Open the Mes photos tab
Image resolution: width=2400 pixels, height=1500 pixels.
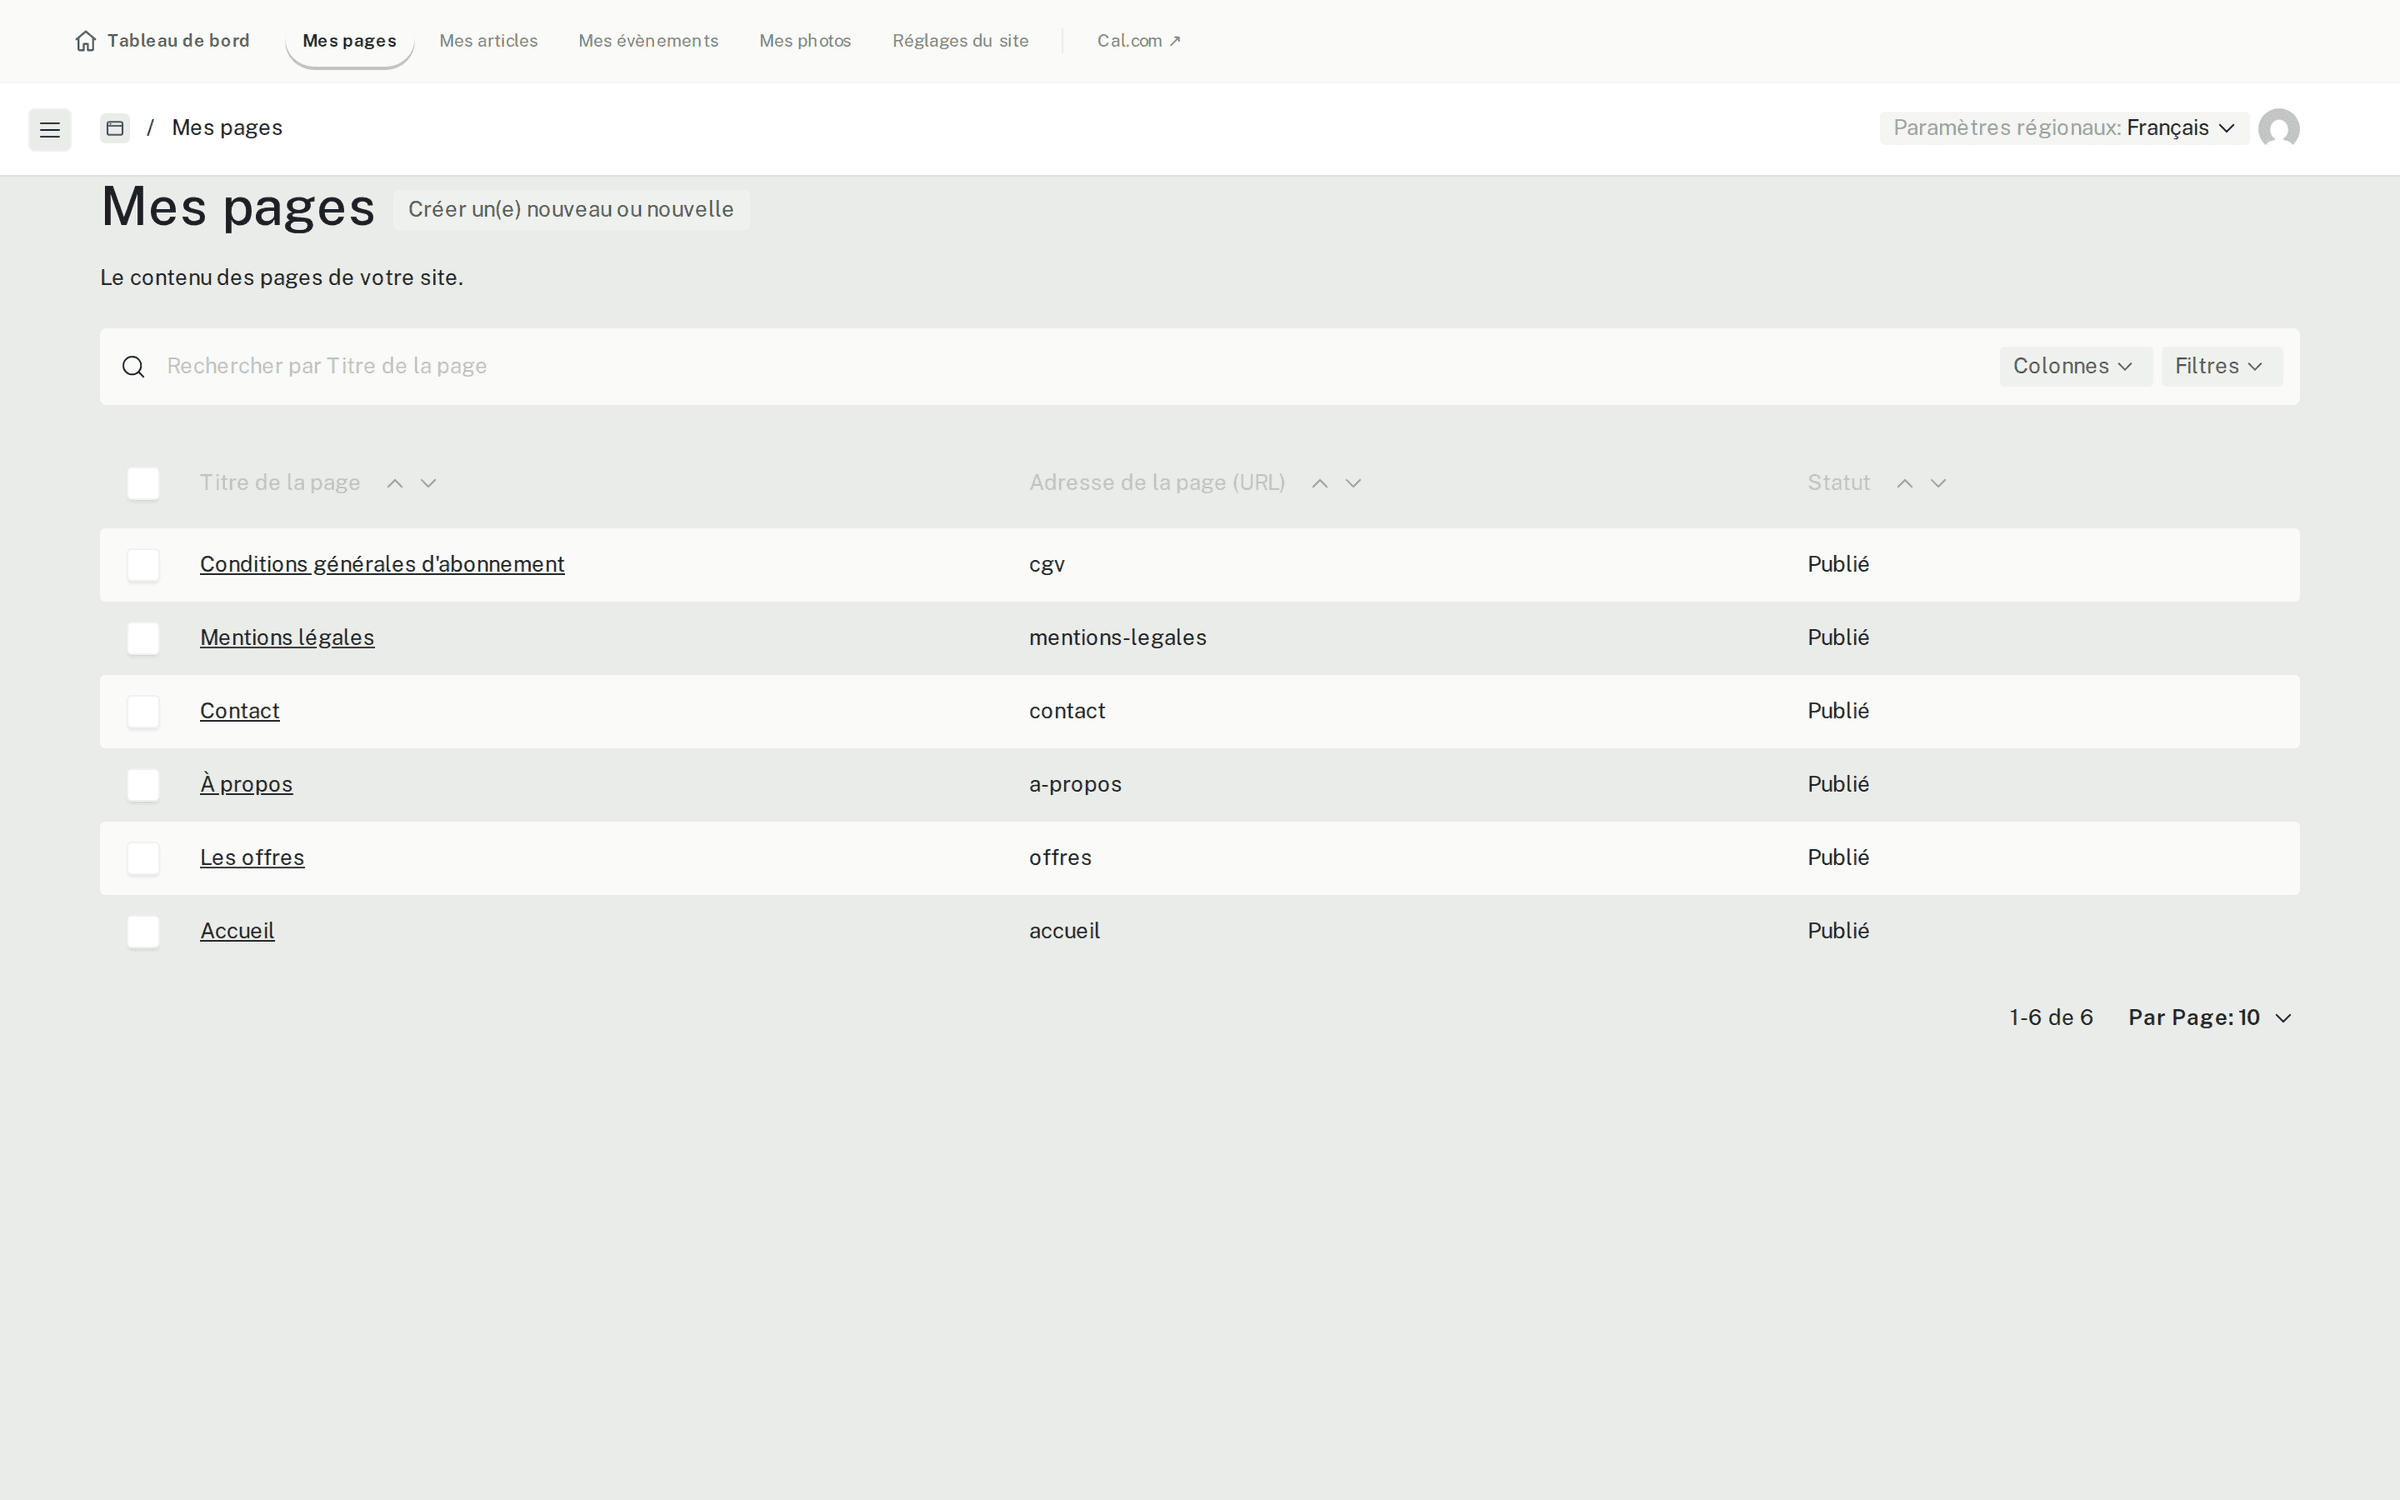(x=805, y=41)
